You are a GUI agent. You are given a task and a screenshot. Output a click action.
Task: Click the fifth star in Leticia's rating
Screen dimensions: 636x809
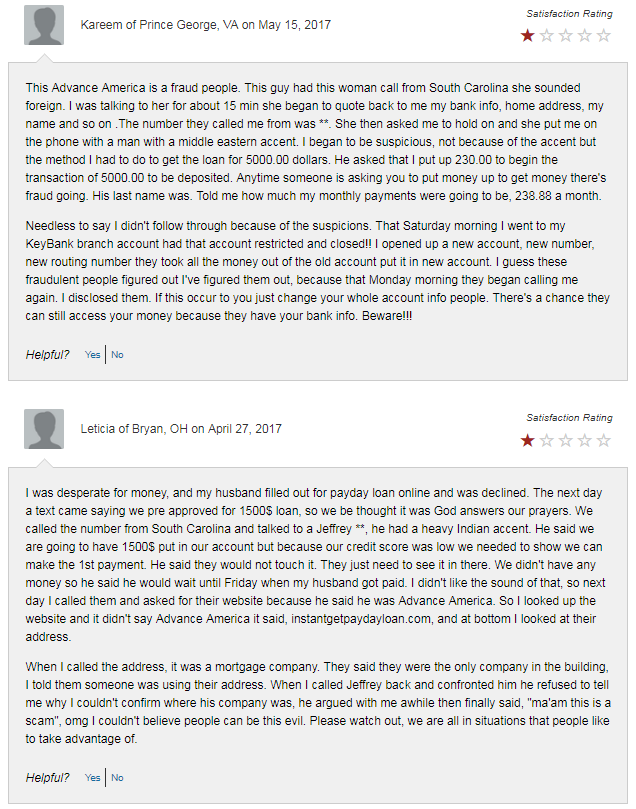tap(604, 440)
